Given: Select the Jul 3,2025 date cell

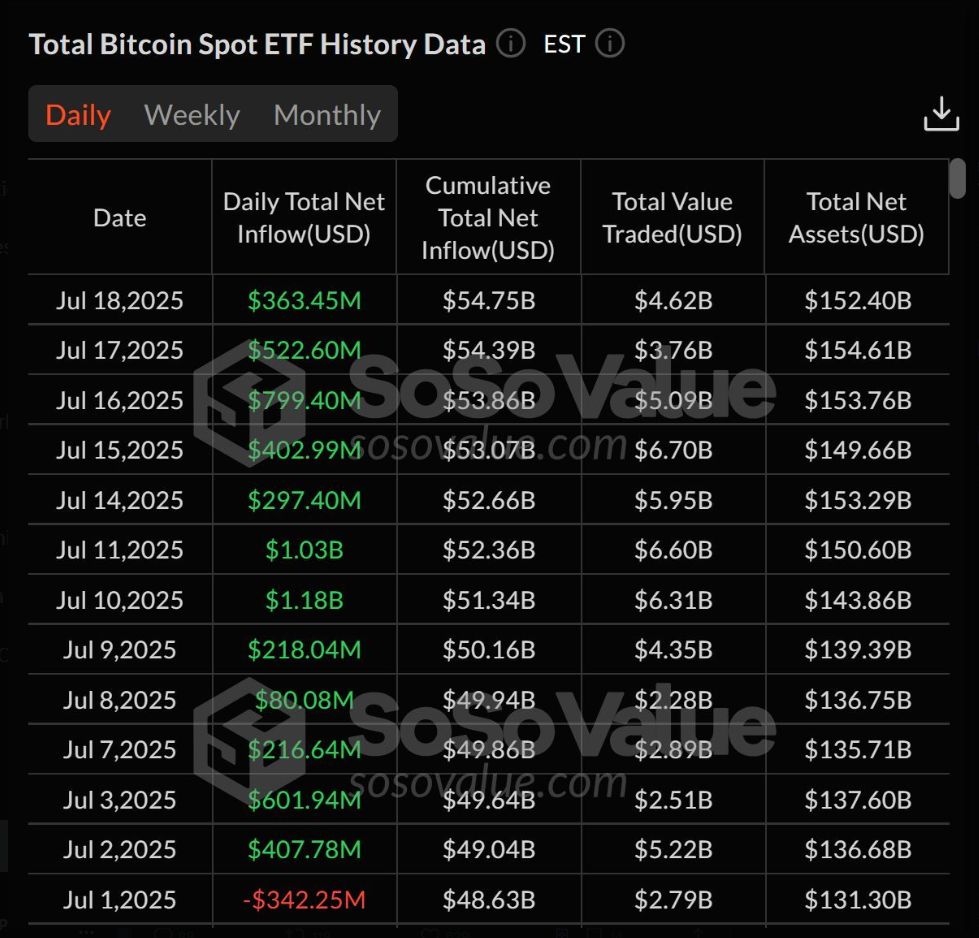Looking at the screenshot, I should pyautogui.click(x=120, y=800).
